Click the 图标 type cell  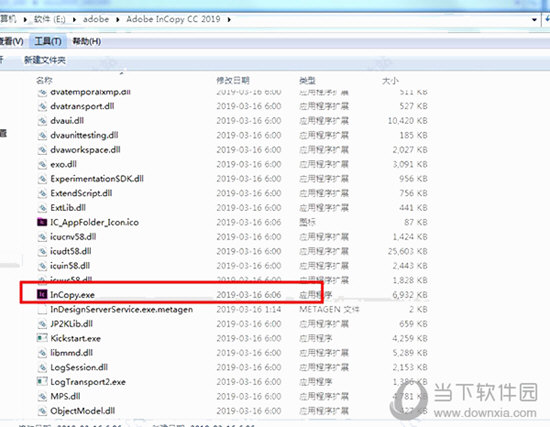[x=307, y=222]
